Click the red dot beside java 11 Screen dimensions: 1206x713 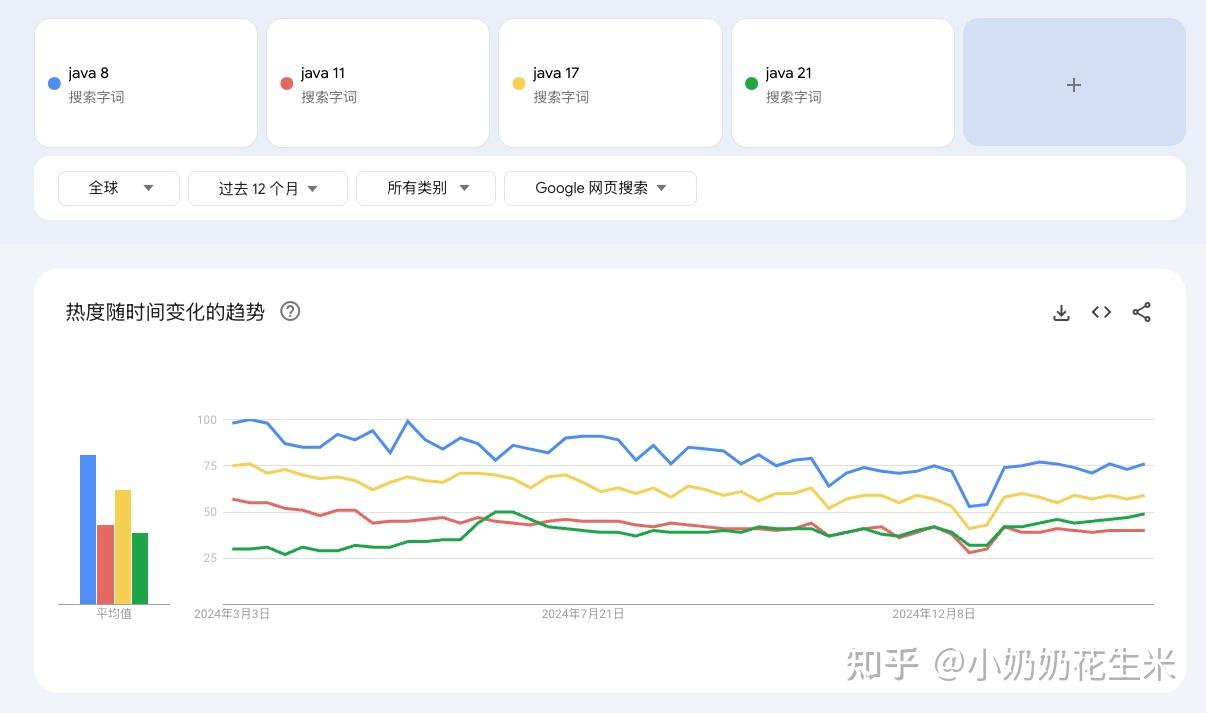pos(286,83)
